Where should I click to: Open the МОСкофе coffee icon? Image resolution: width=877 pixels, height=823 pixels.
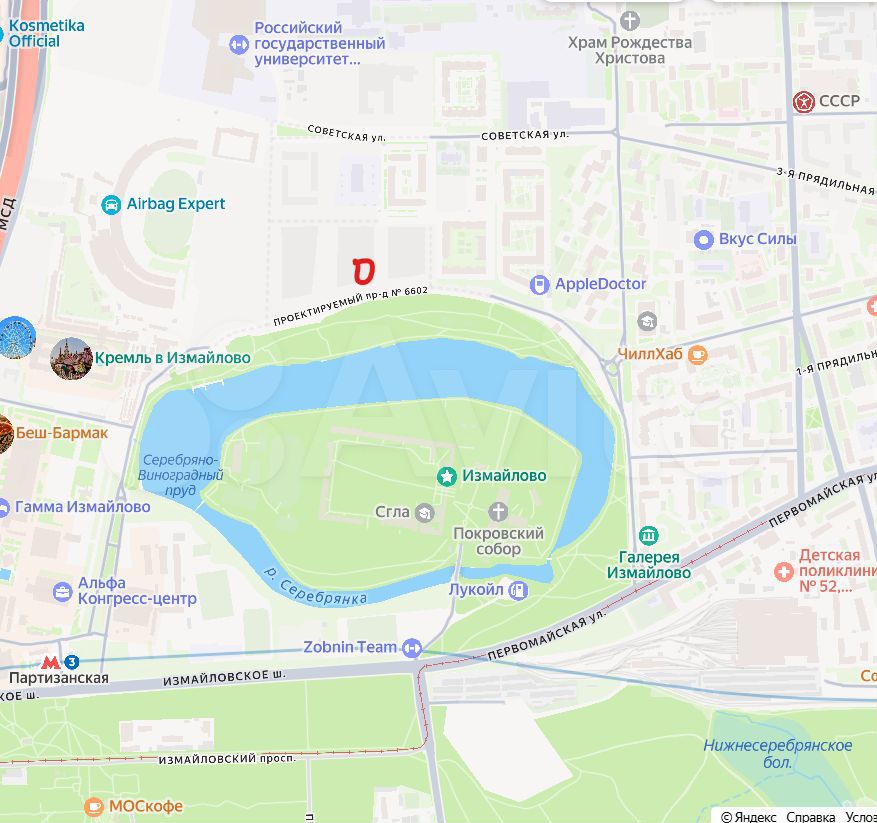93,807
